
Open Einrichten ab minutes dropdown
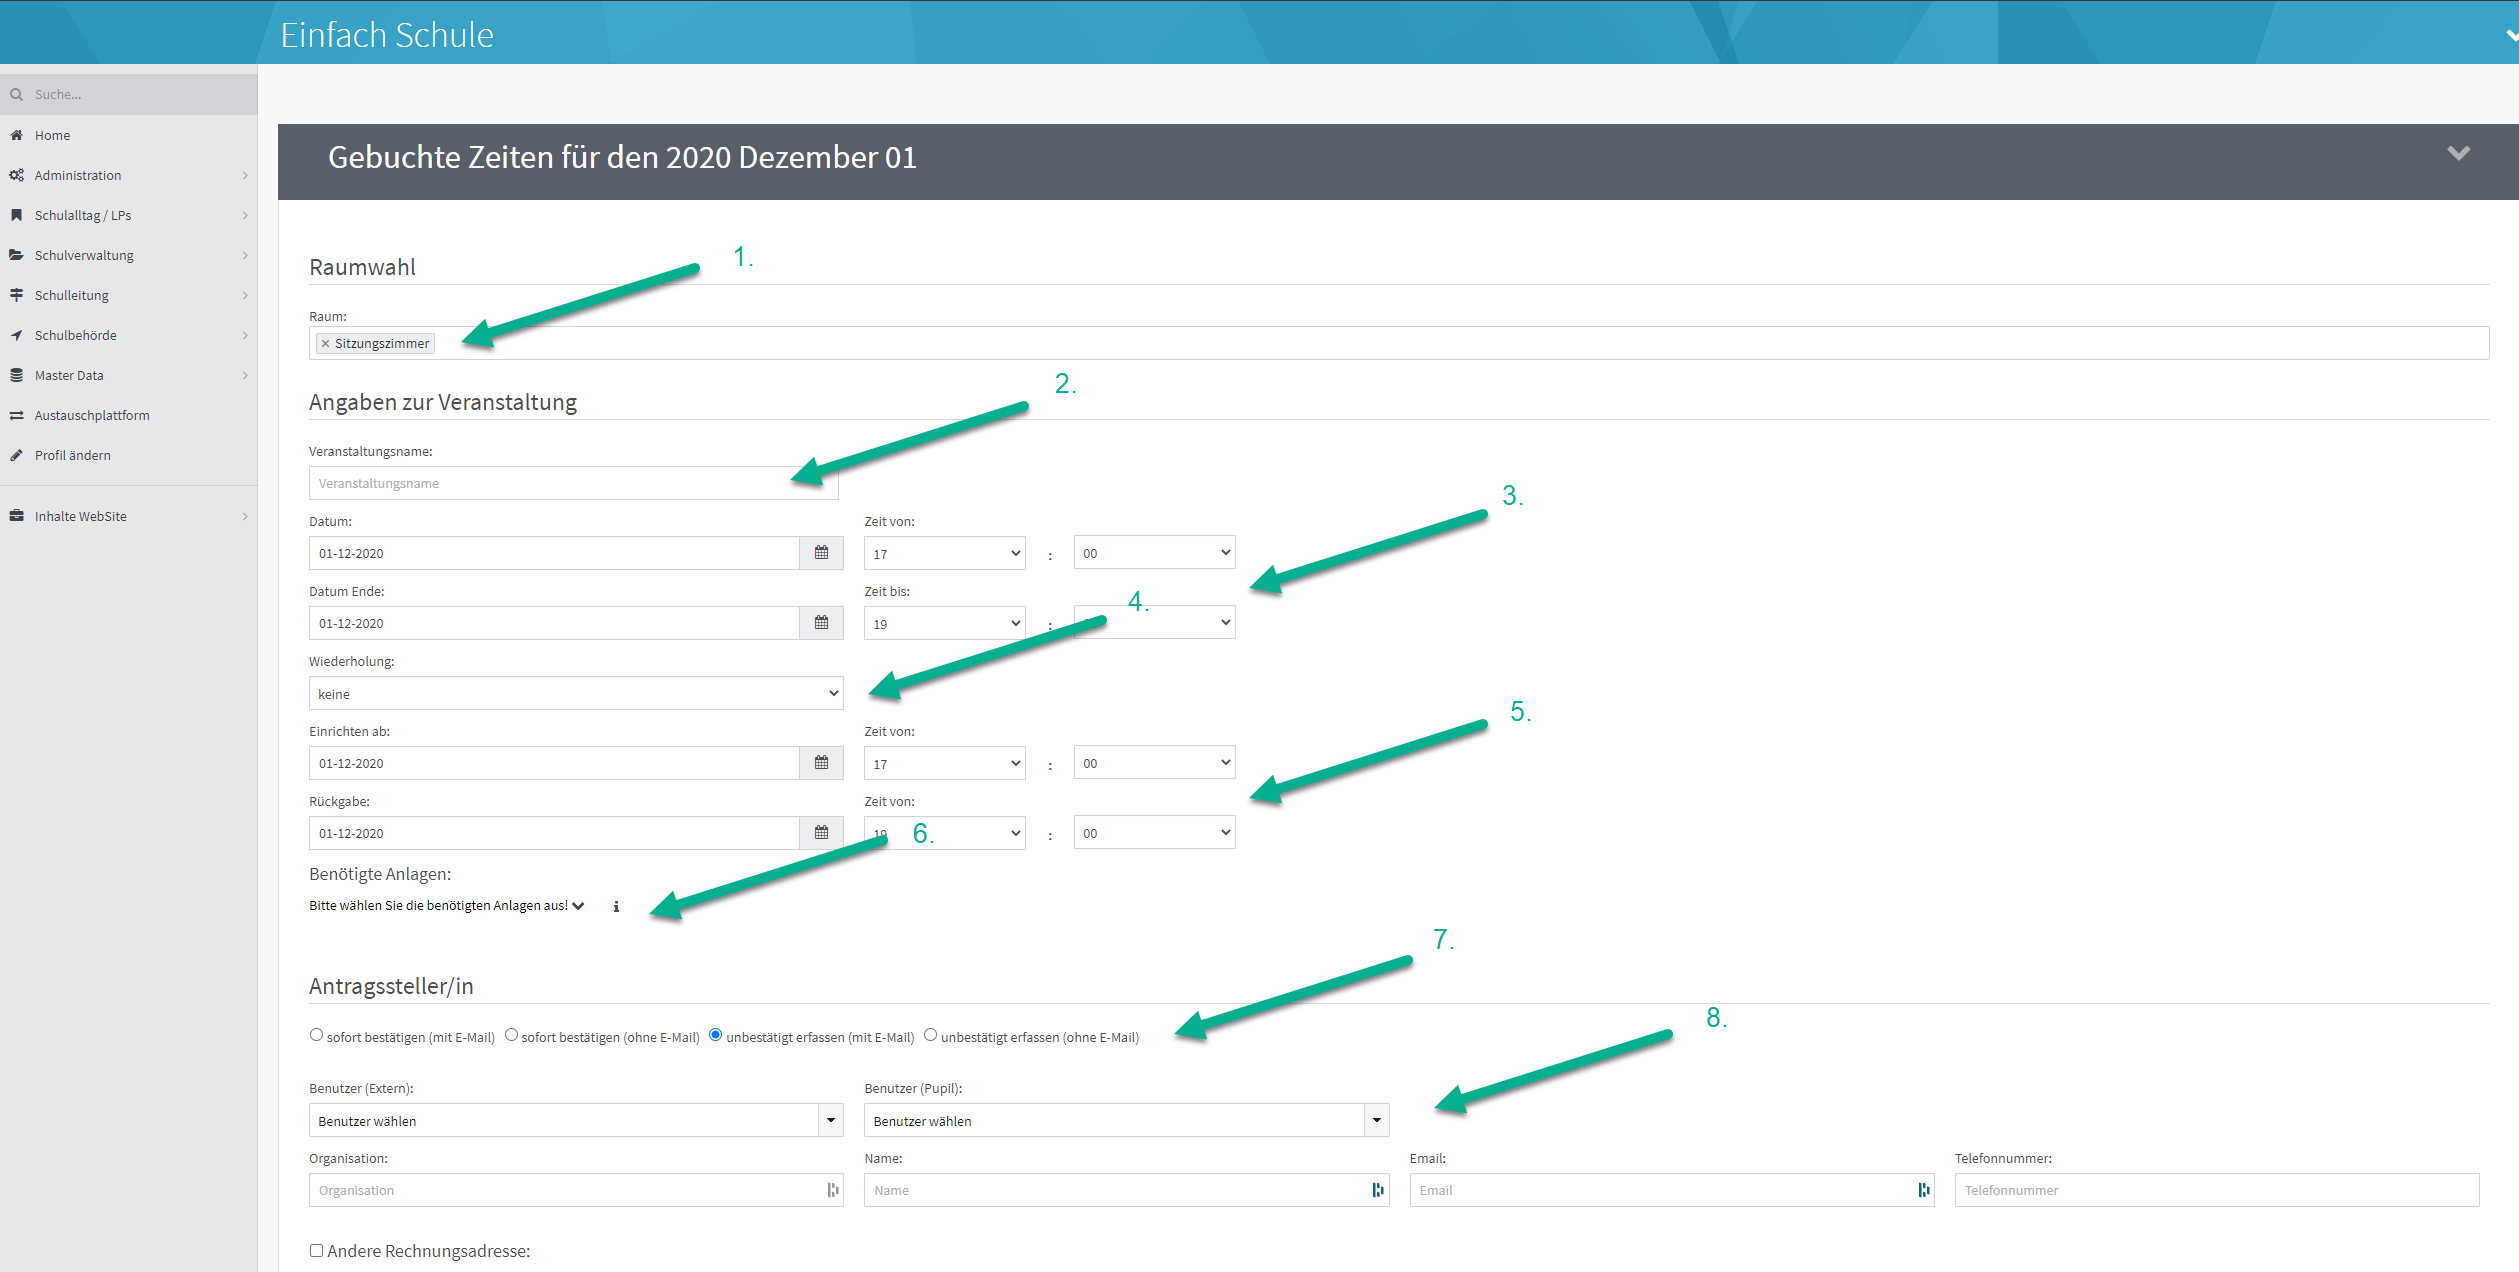[x=1154, y=763]
